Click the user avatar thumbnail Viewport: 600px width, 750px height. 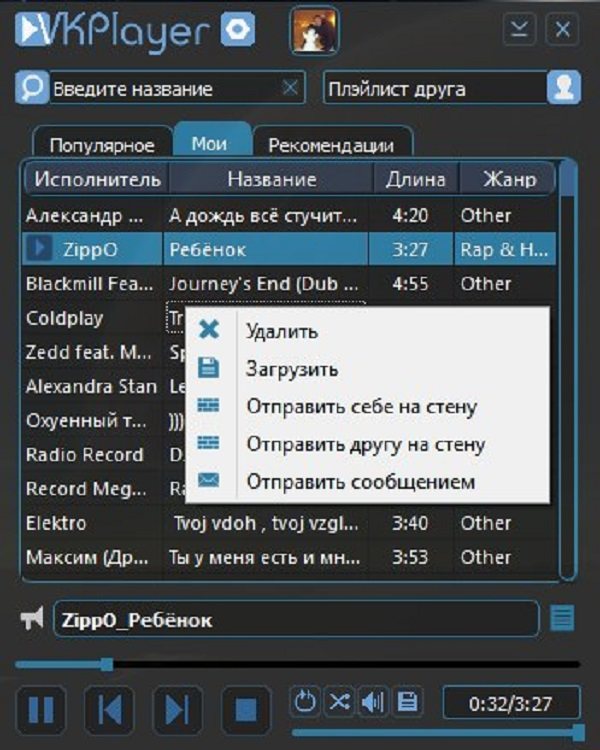tap(314, 31)
